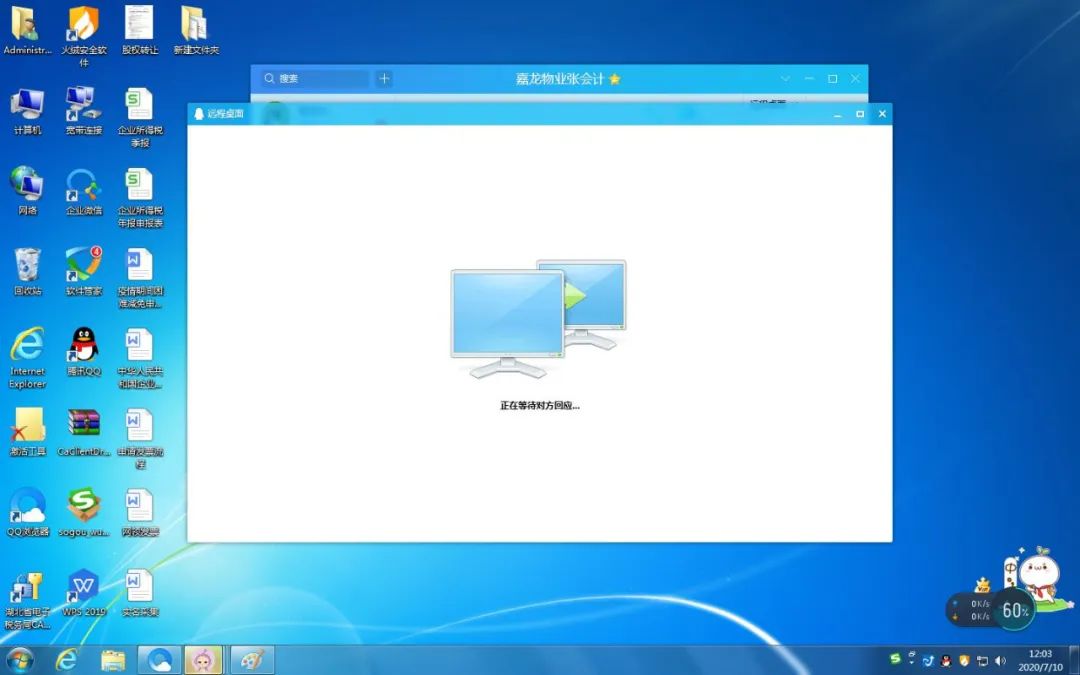This screenshot has height=675, width=1080.
Task: Open the 网络 desktop icon
Action: [28, 191]
